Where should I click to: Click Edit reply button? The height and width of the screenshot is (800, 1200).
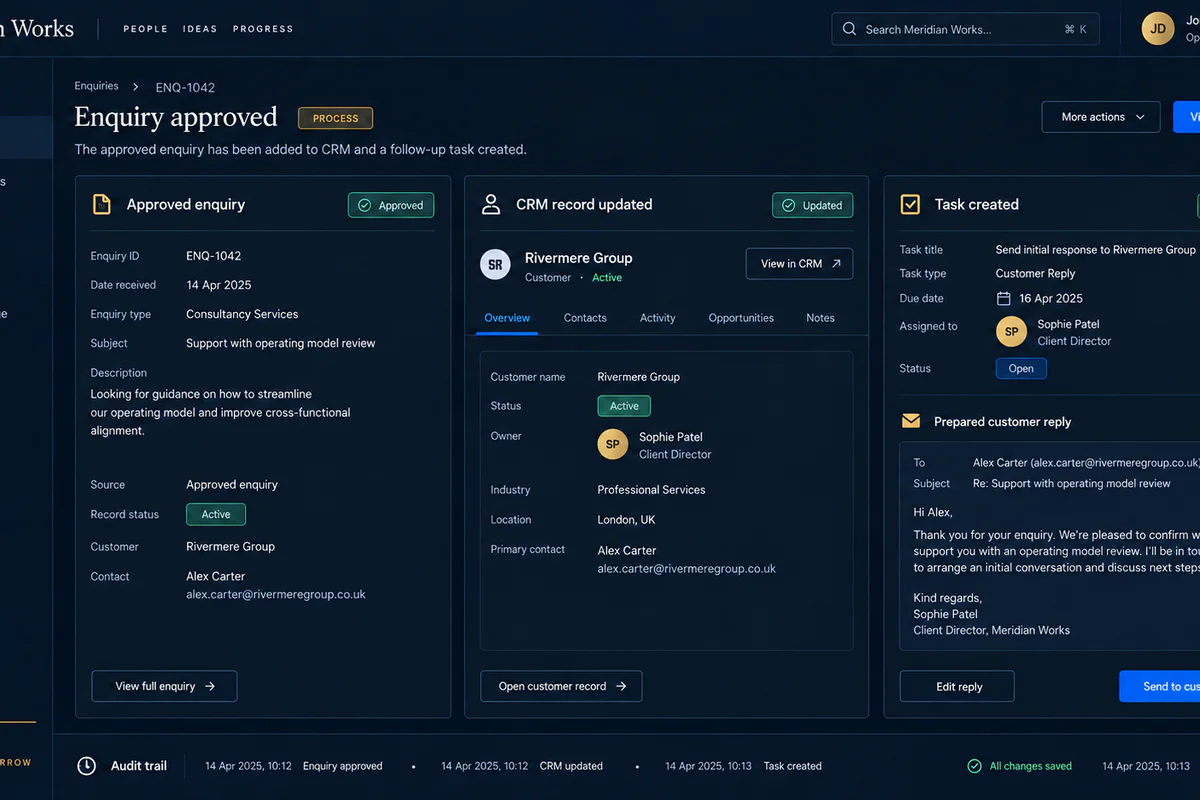click(957, 686)
